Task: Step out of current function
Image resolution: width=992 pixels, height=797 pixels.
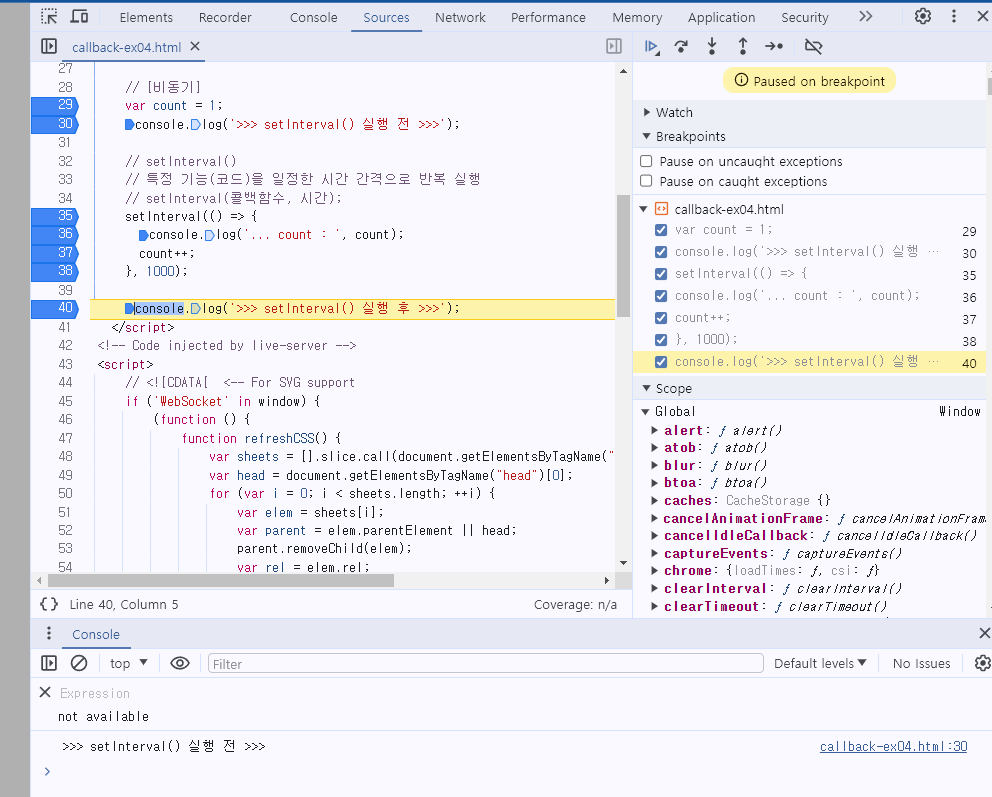Action: coord(743,46)
